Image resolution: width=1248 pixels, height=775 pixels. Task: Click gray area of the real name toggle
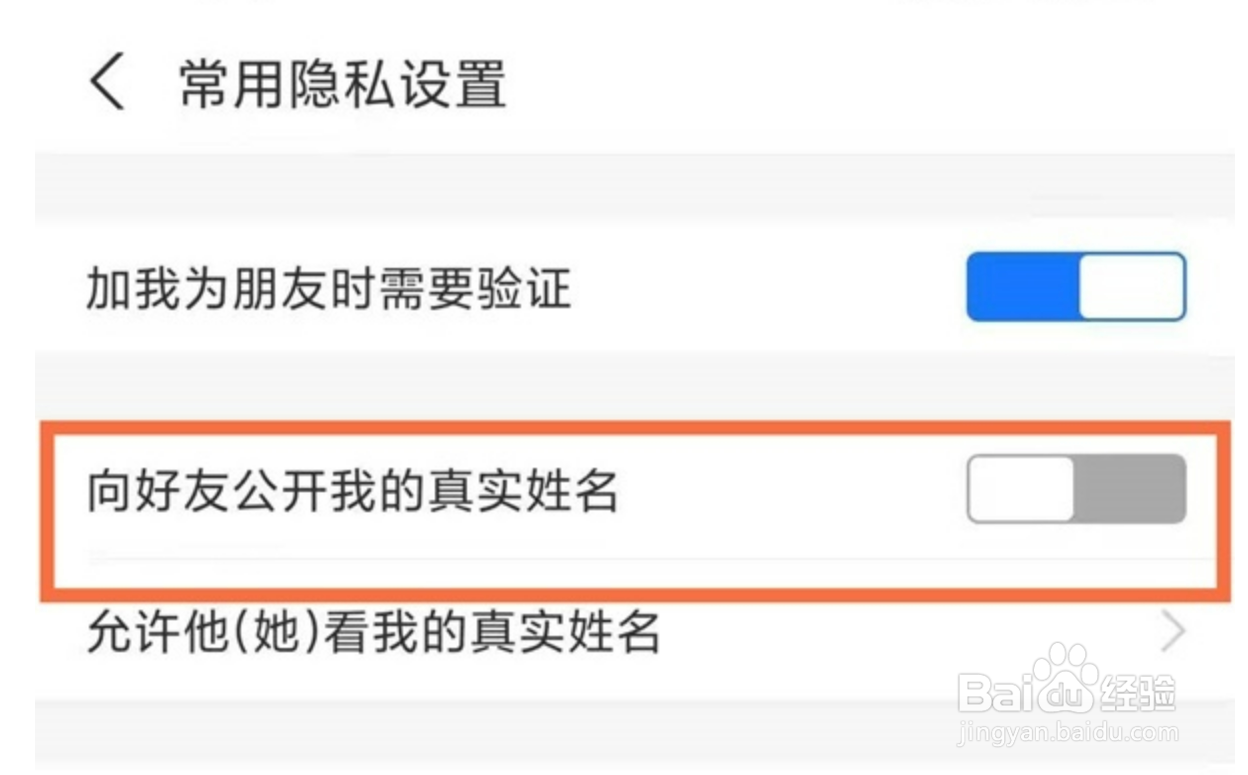coord(1130,488)
